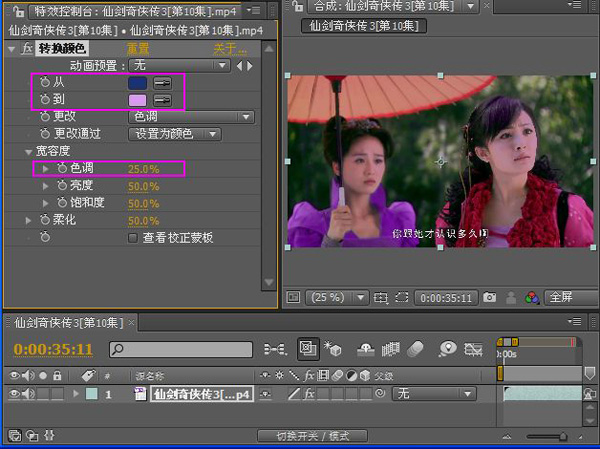This screenshot has height=449, width=600.
Task: Open the dark blue 从 color swatch
Action: (x=137, y=83)
